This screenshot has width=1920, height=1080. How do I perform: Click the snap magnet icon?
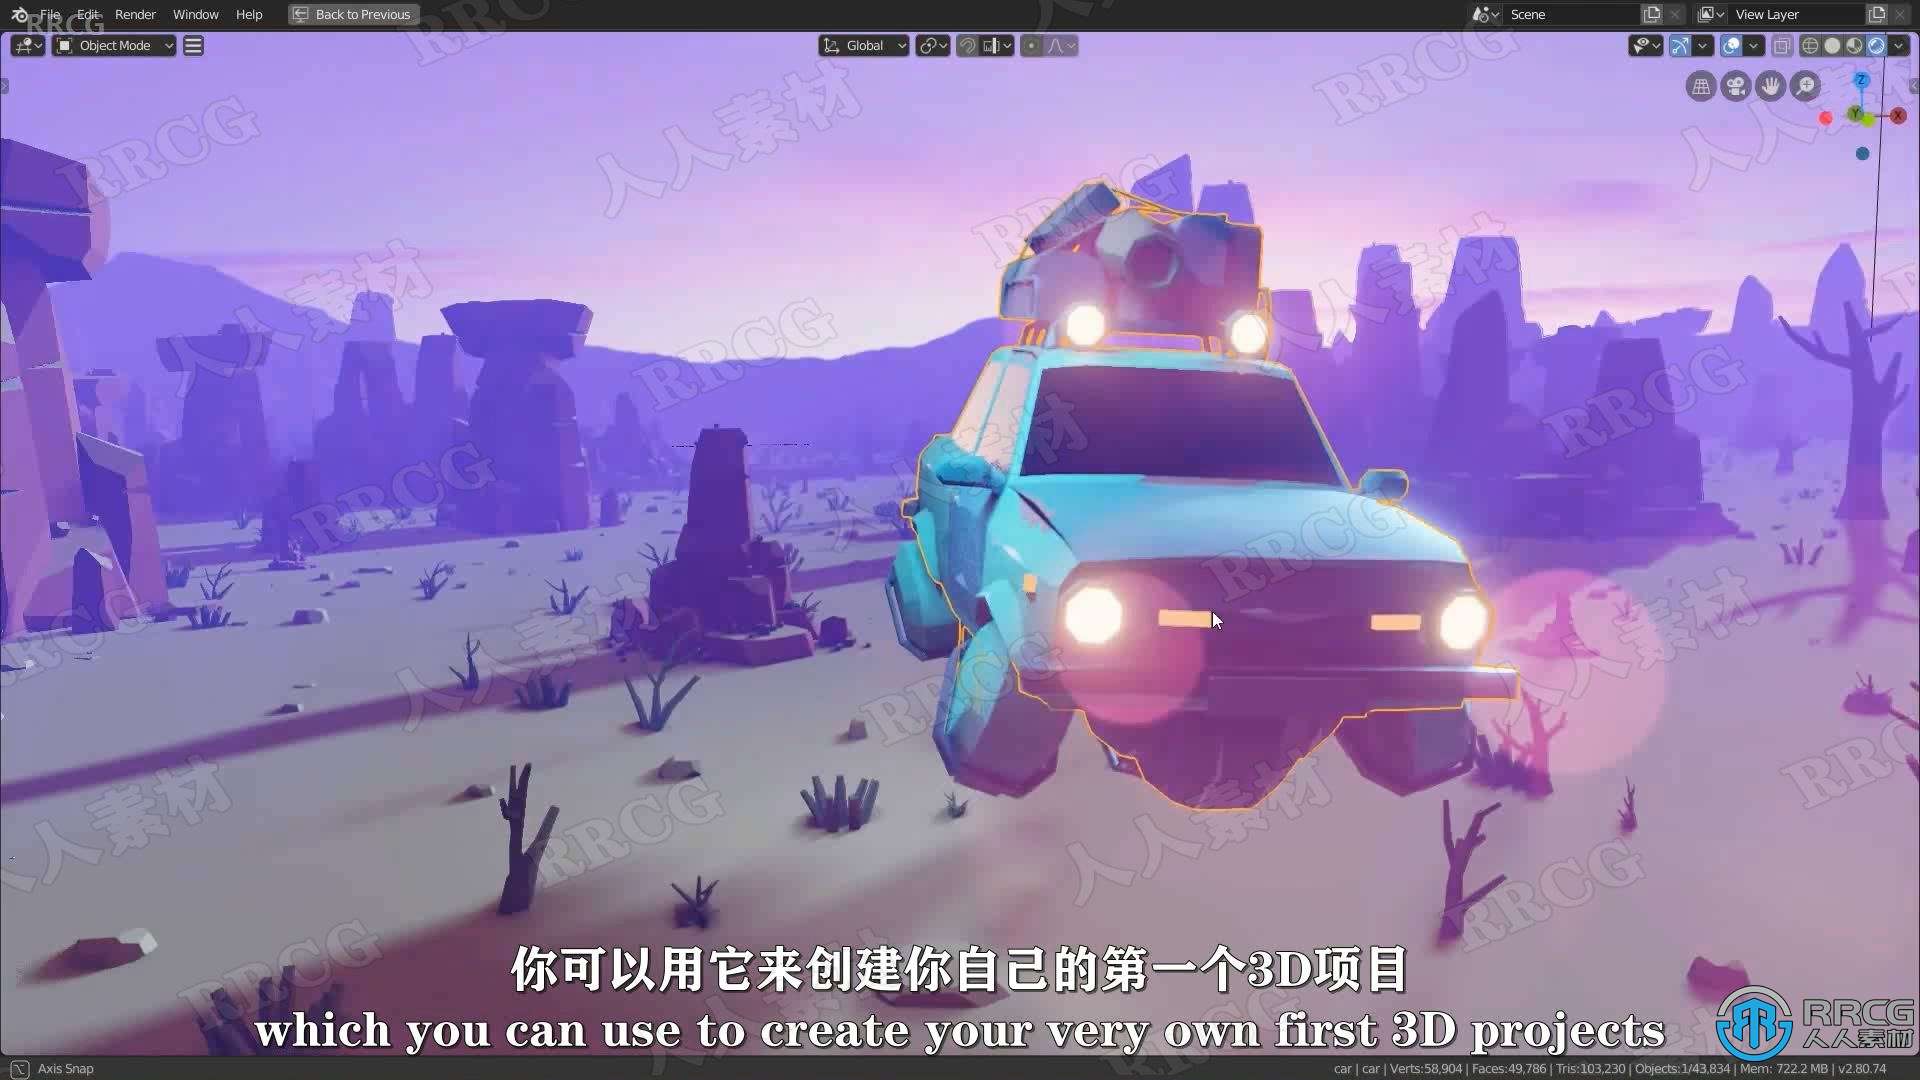tap(965, 45)
